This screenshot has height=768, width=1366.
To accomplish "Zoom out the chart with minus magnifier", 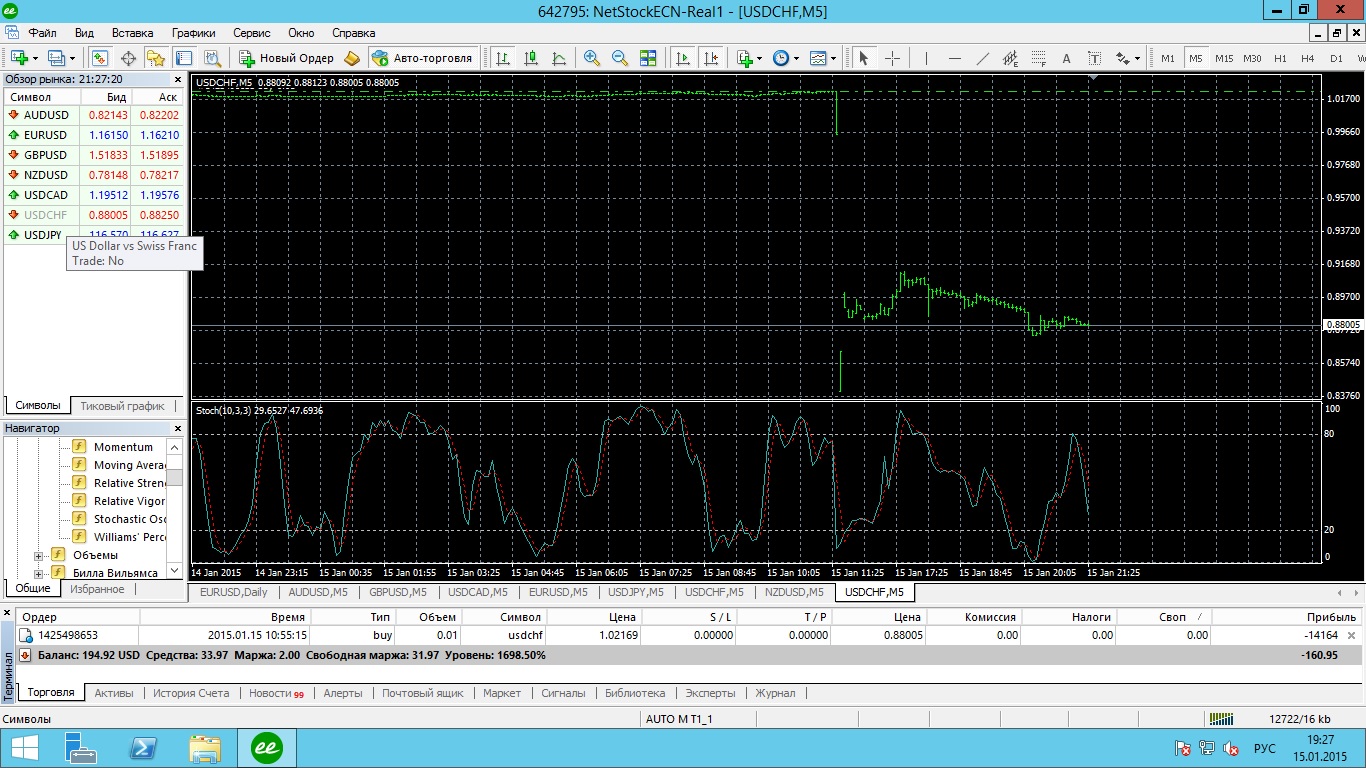I will point(620,58).
